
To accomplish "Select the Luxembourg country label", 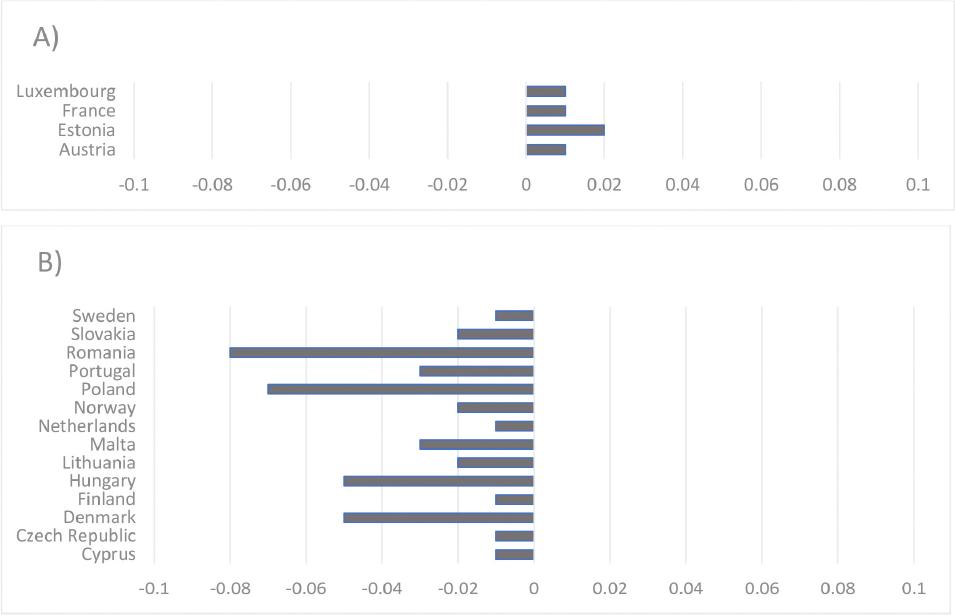I will (66, 92).
